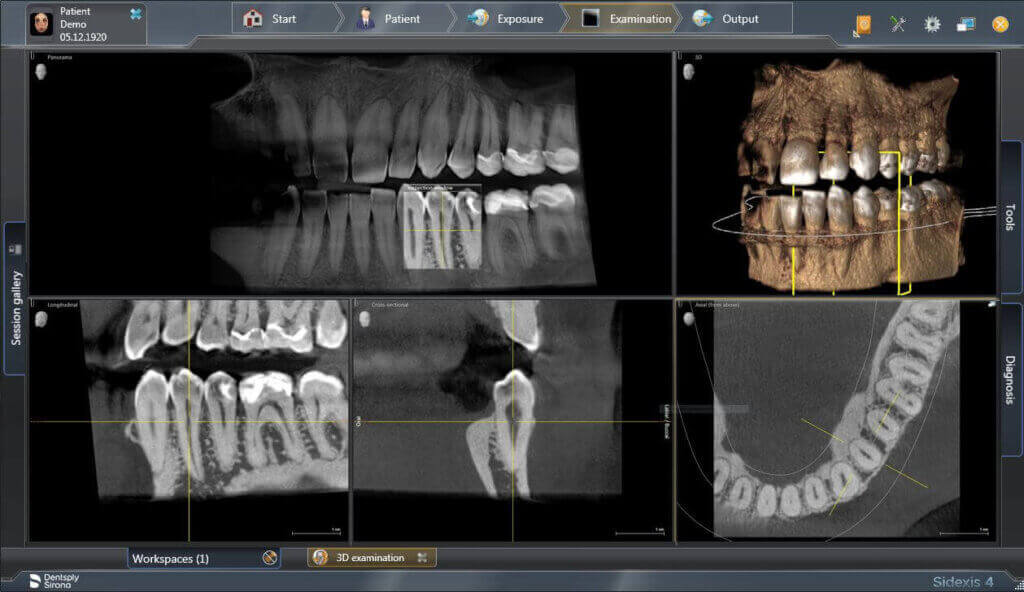
Task: Click the "Panorama" view label
Action: tap(59, 58)
